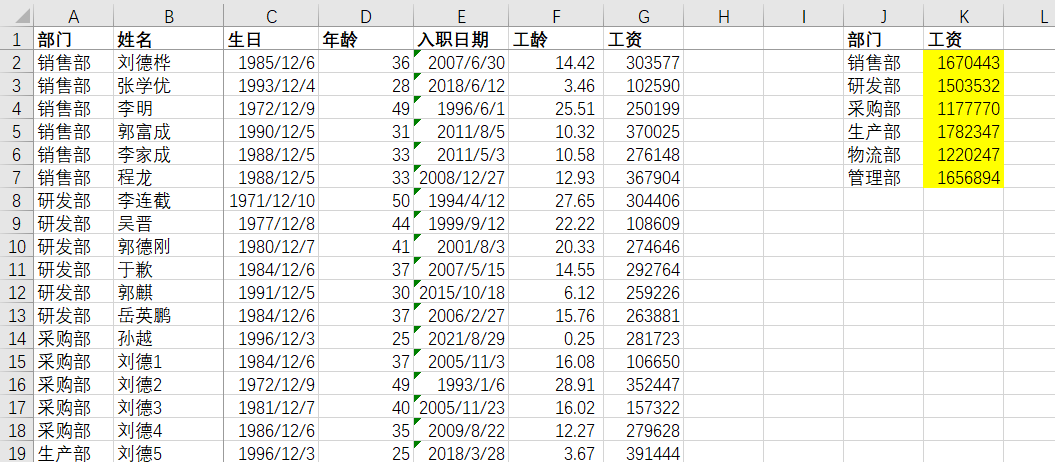This screenshot has height=462, width=1055.
Task: Click hire date cell 2007/6/30
Action: tap(462, 63)
